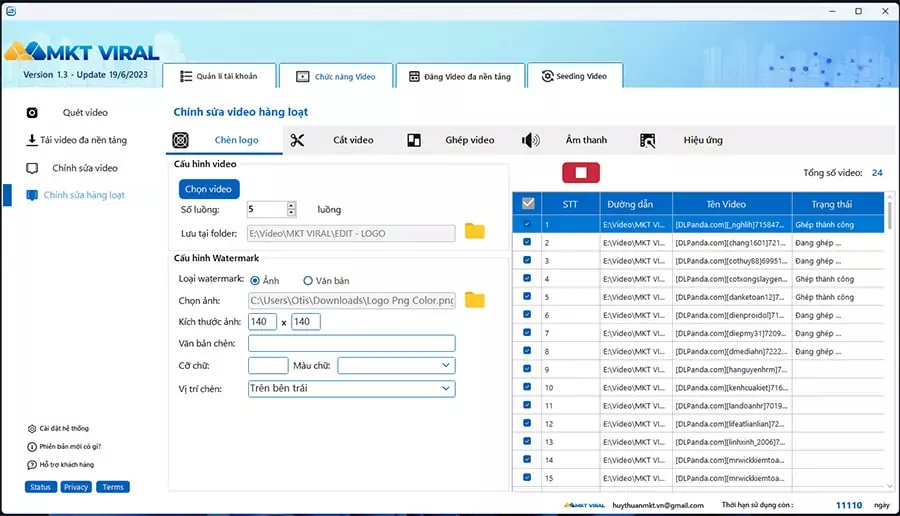The height and width of the screenshot is (516, 900).
Task: Uncheck the checkbox for row 10
Action: 527,387
